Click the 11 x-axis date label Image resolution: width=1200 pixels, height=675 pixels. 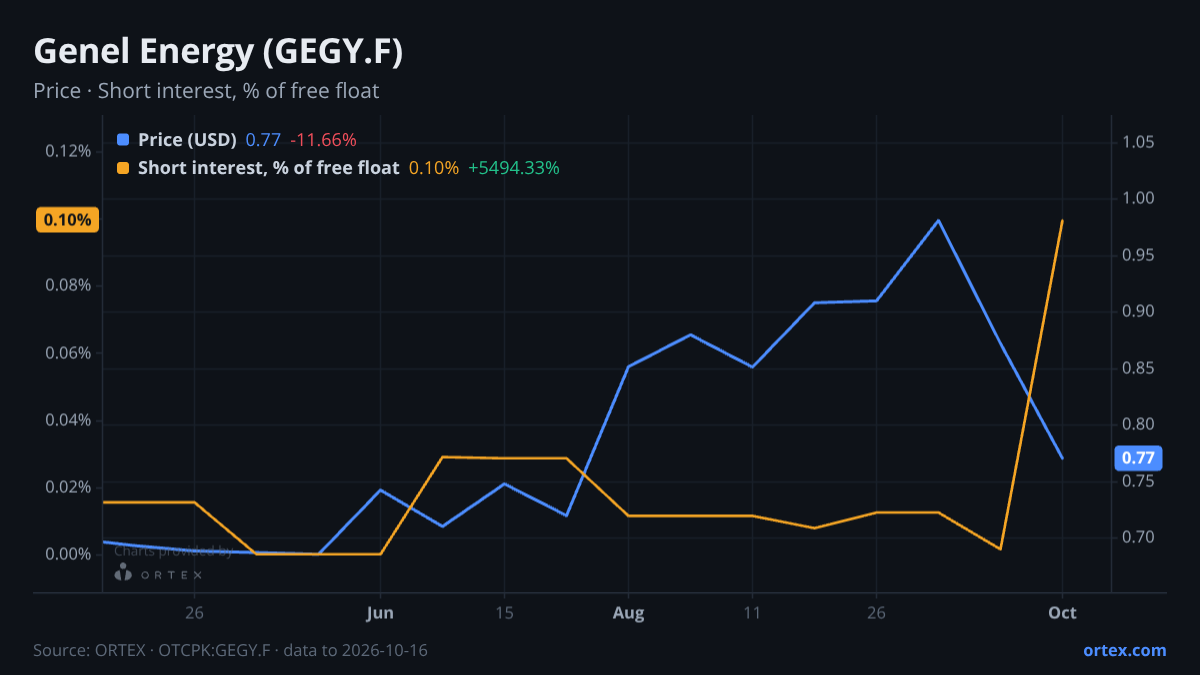point(752,613)
